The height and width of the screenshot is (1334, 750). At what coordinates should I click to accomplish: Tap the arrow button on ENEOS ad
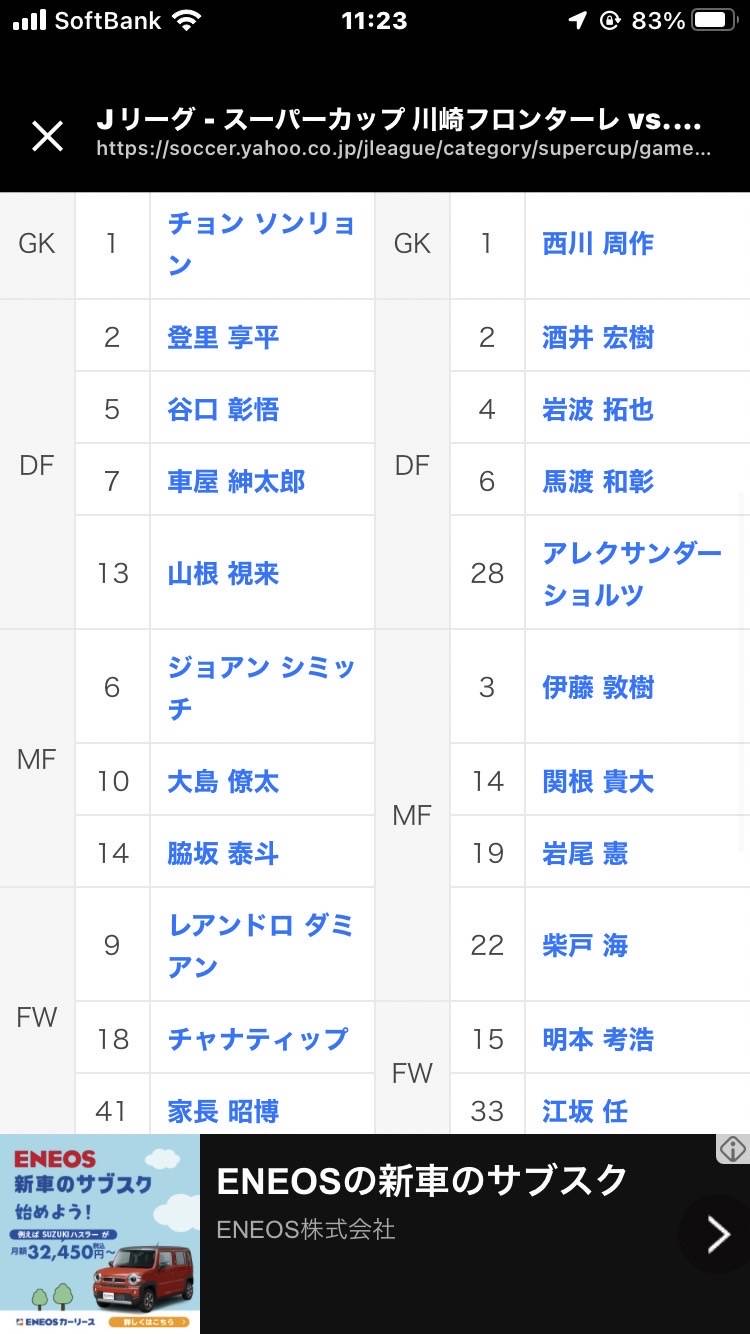click(717, 1235)
